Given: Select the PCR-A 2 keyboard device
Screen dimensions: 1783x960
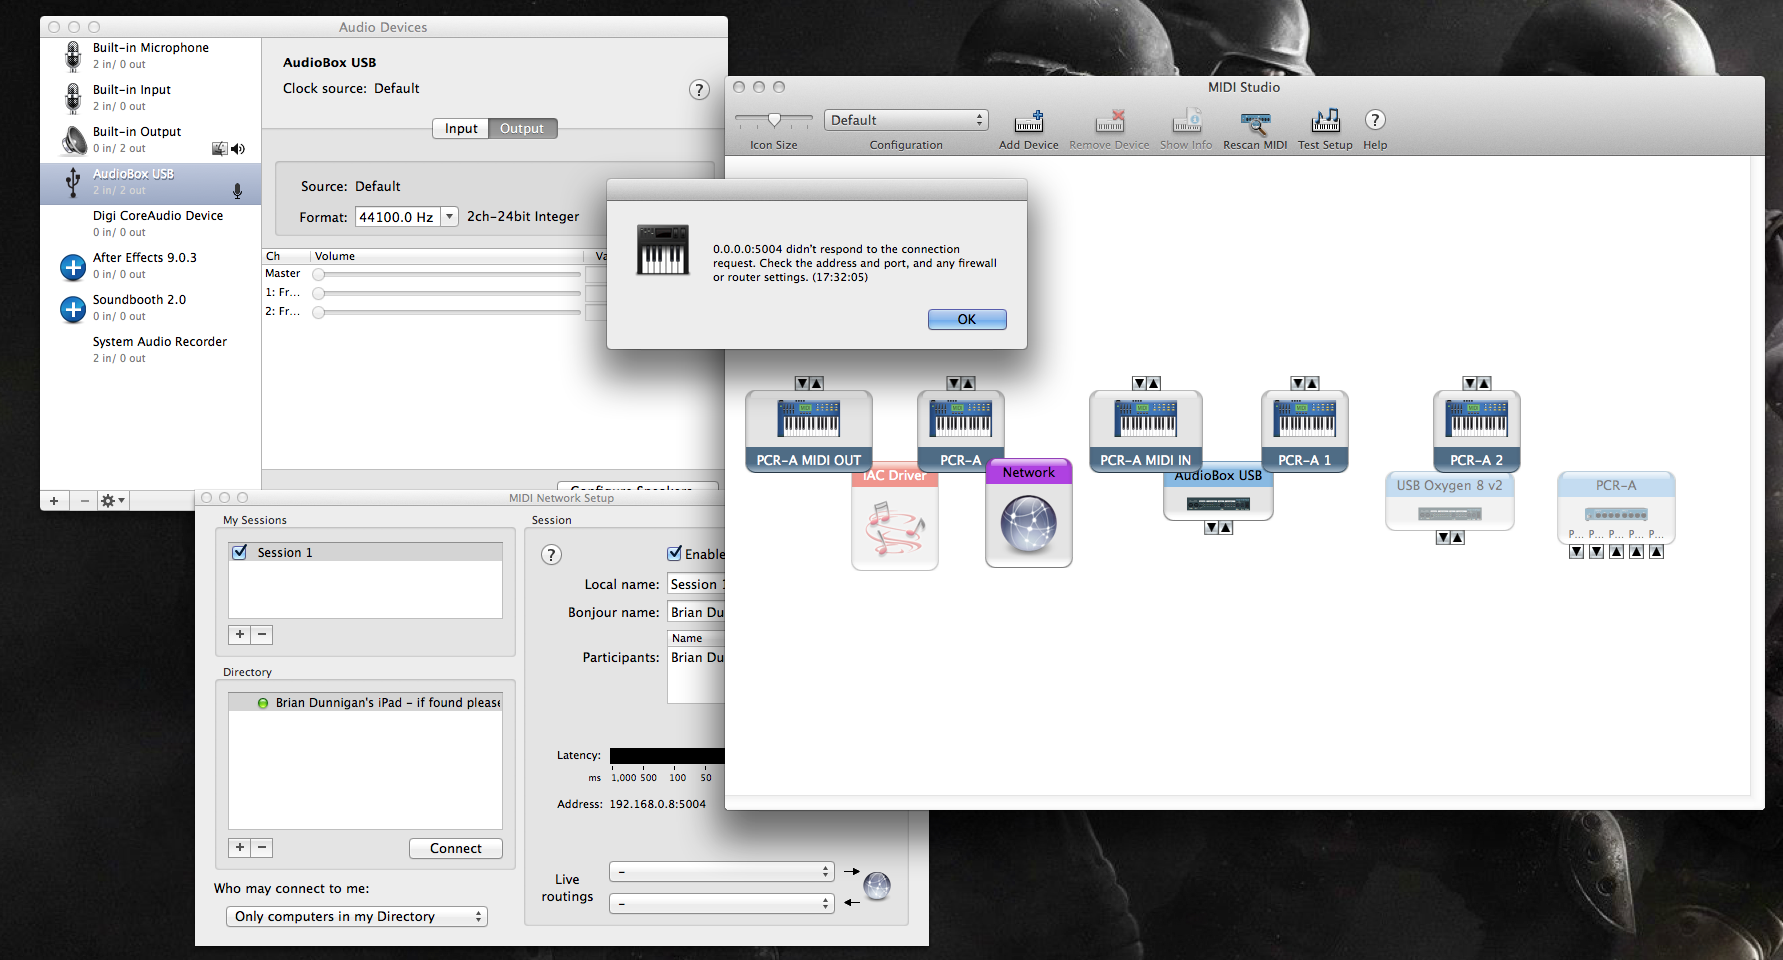Looking at the screenshot, I should [x=1477, y=430].
